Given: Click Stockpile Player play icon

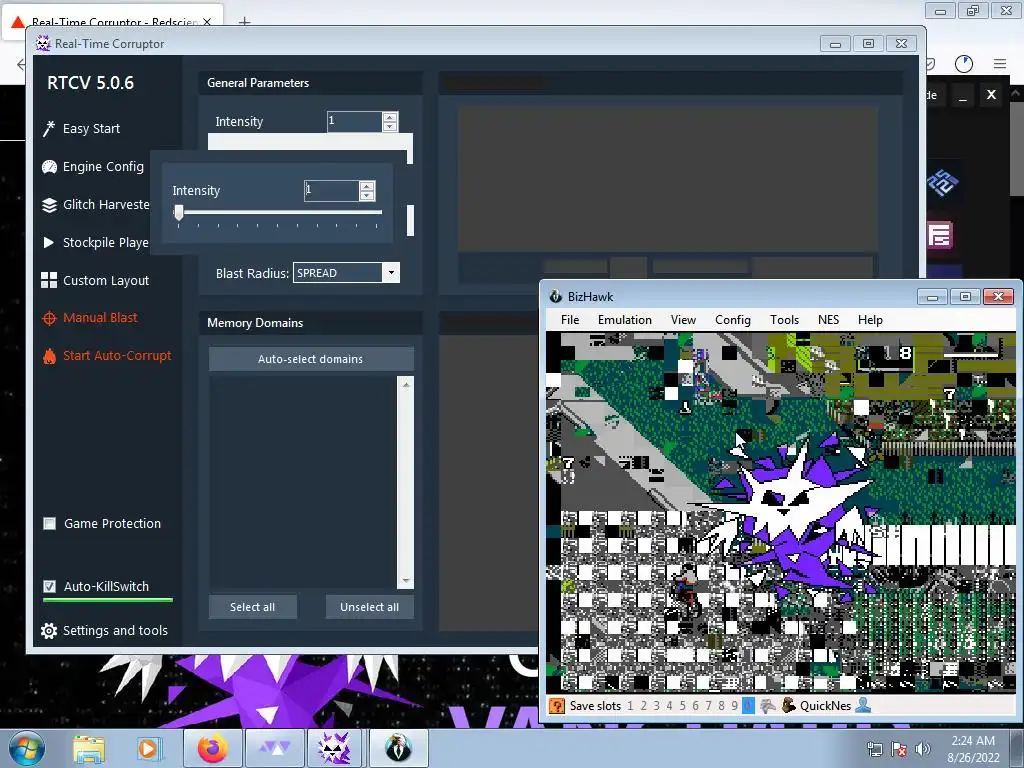Looking at the screenshot, I should [48, 242].
